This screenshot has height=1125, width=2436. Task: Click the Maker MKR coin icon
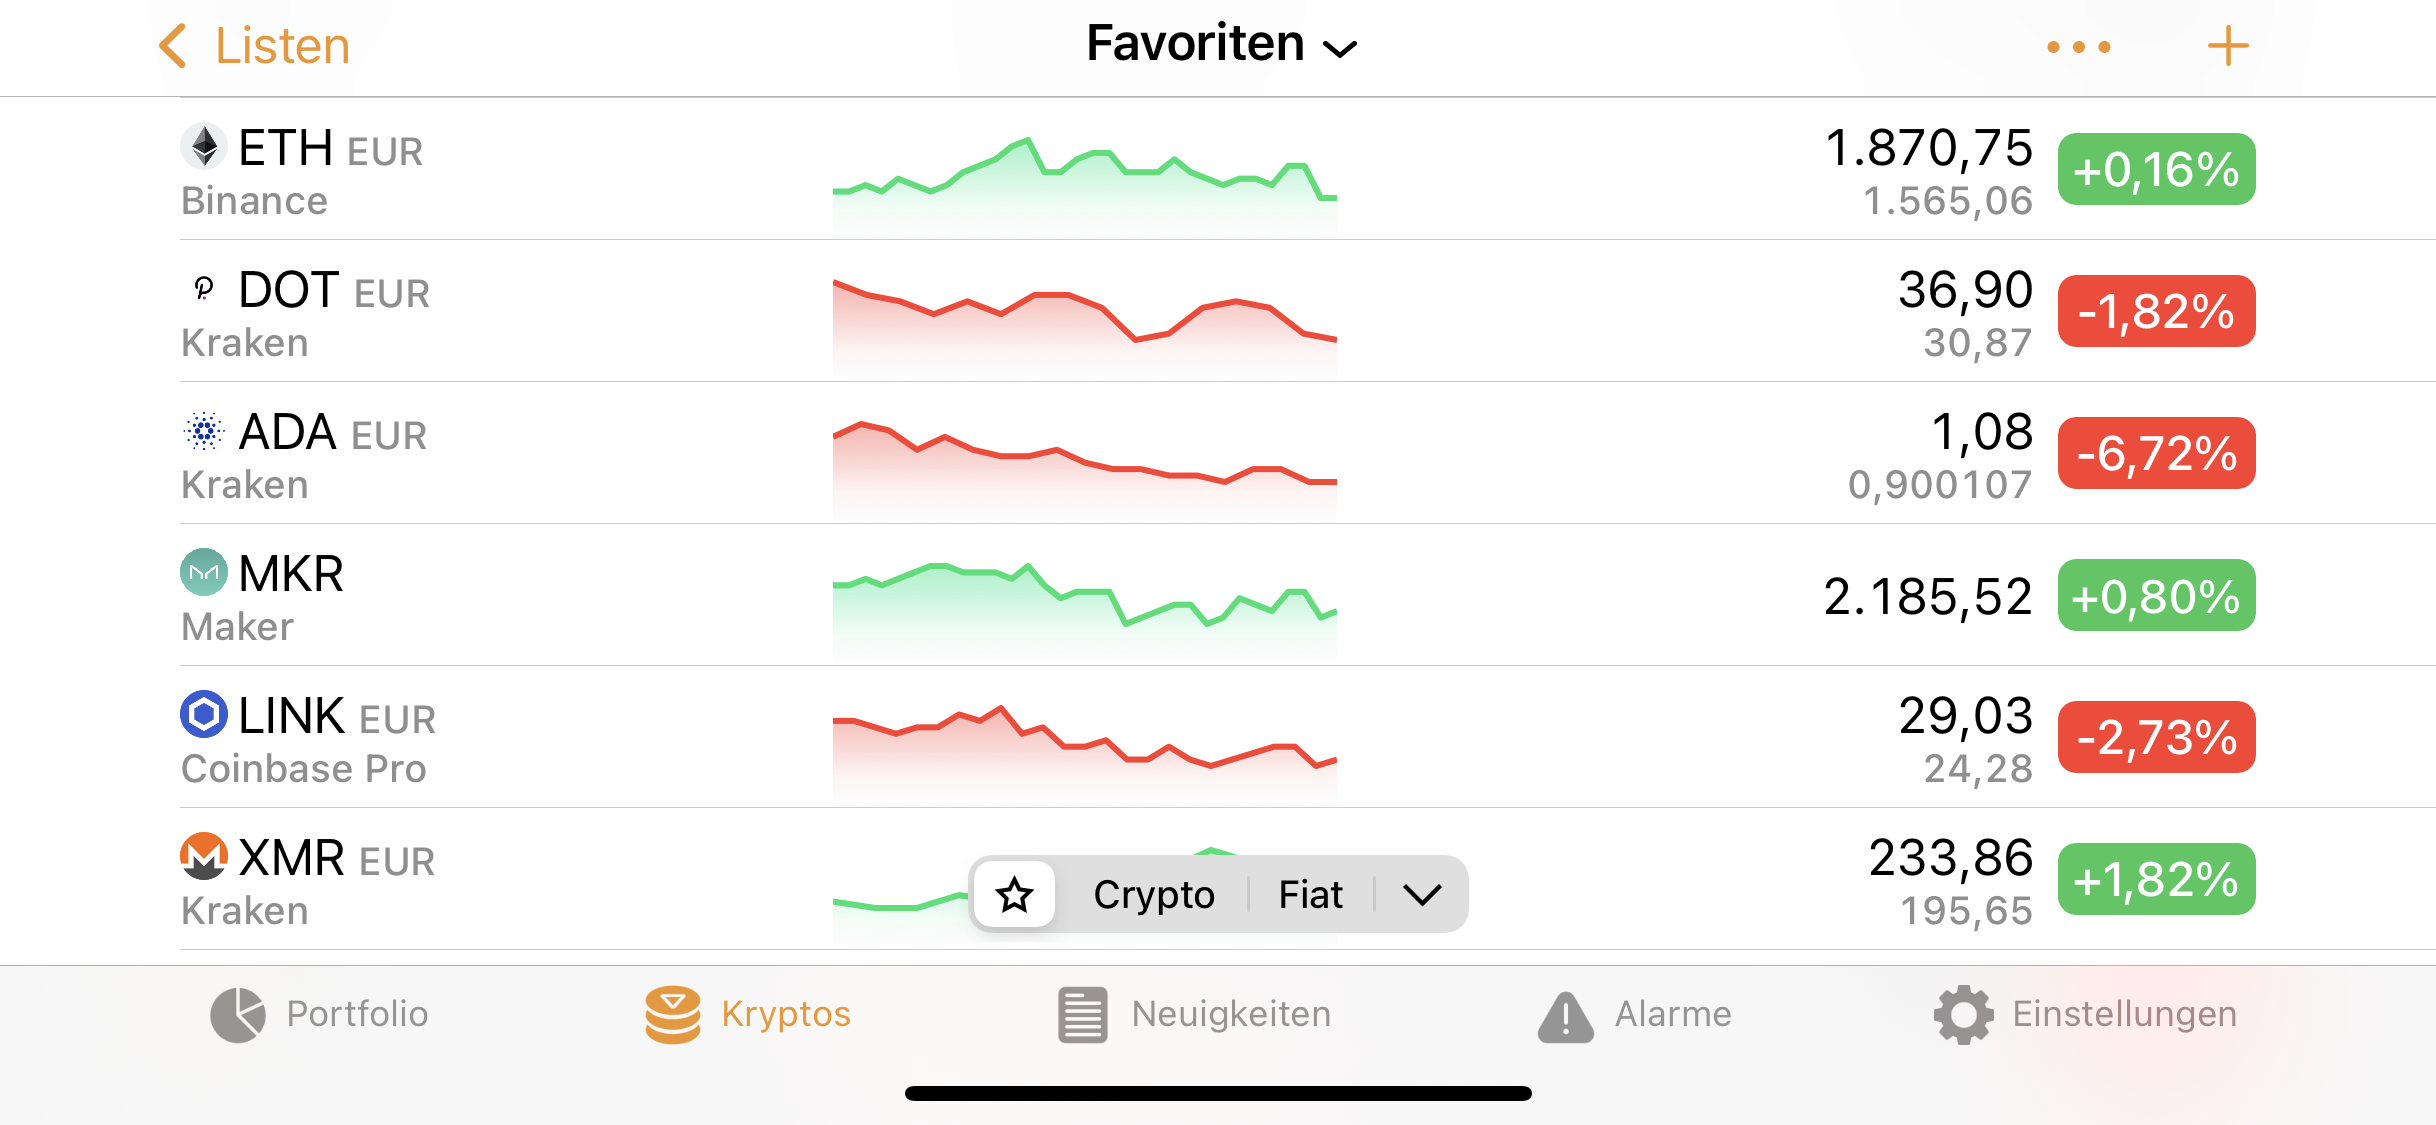click(204, 573)
